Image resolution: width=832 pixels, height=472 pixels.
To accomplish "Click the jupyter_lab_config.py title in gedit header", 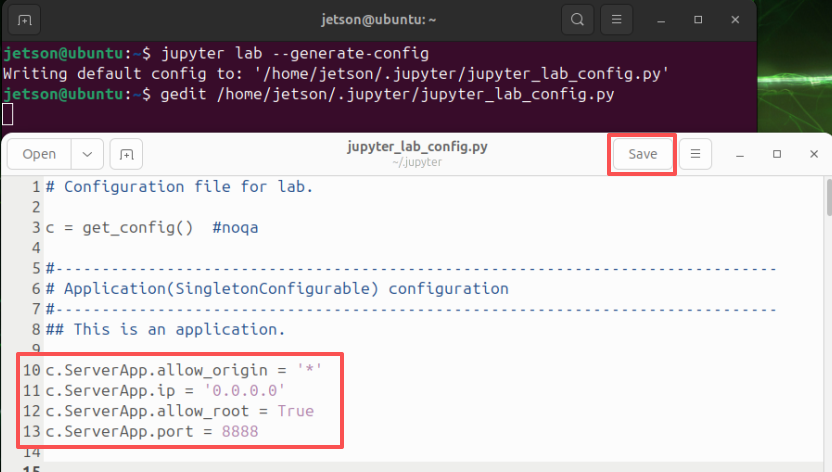I will (x=417, y=146).
